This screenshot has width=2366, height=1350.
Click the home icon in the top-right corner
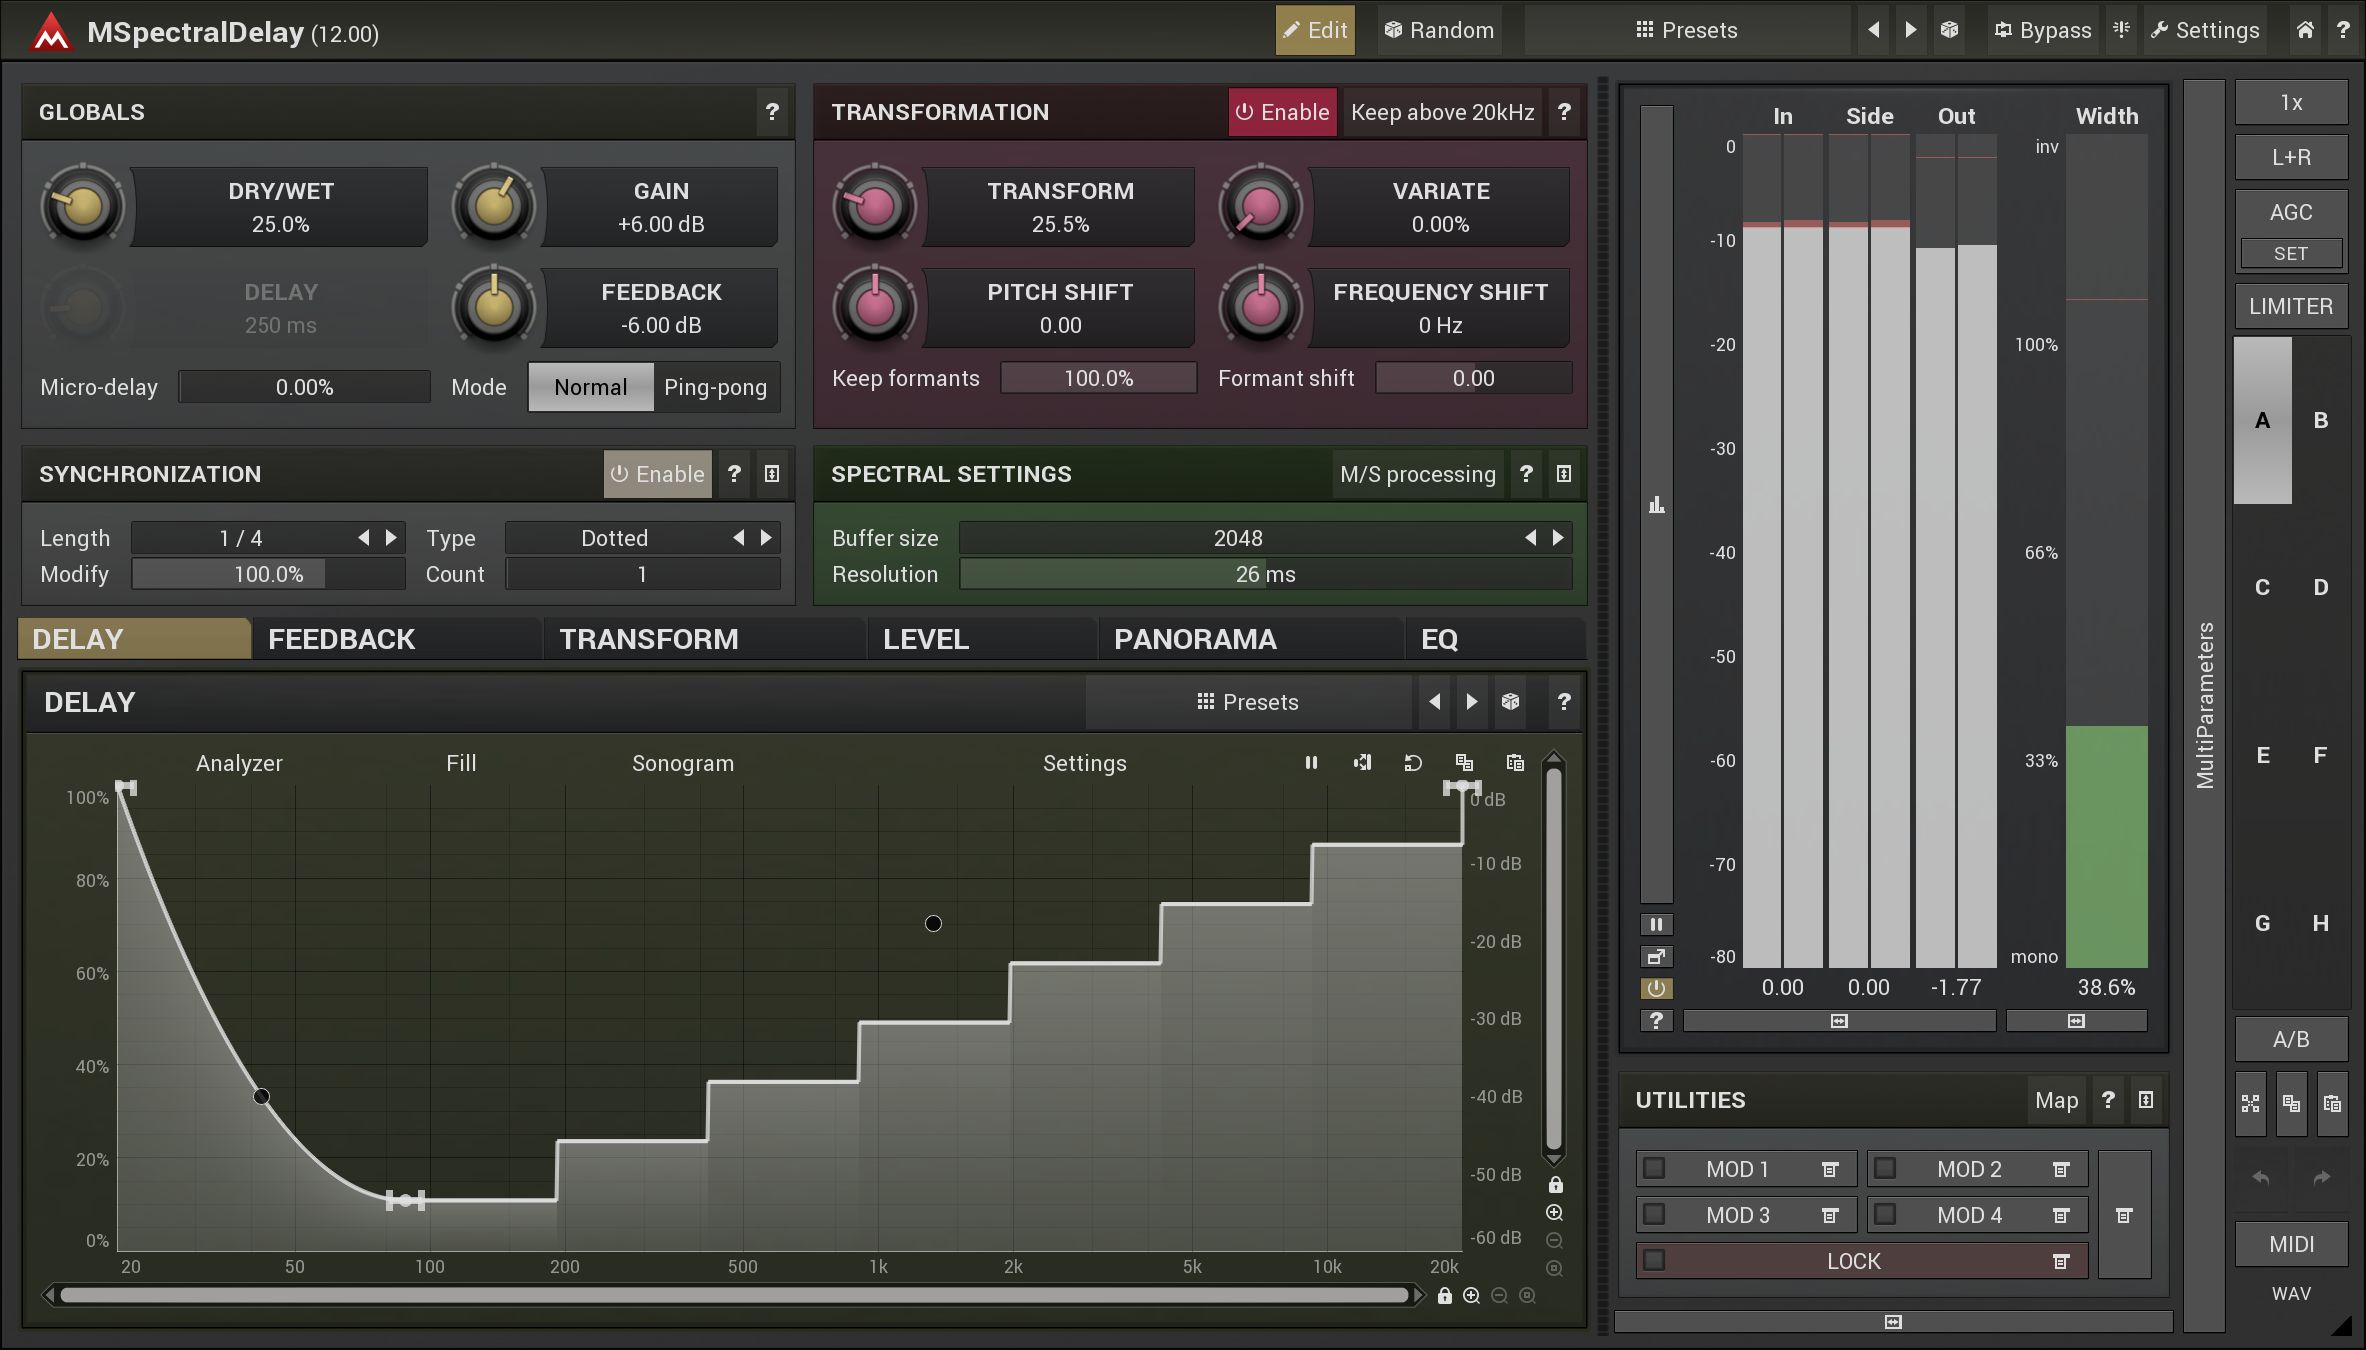[2305, 29]
